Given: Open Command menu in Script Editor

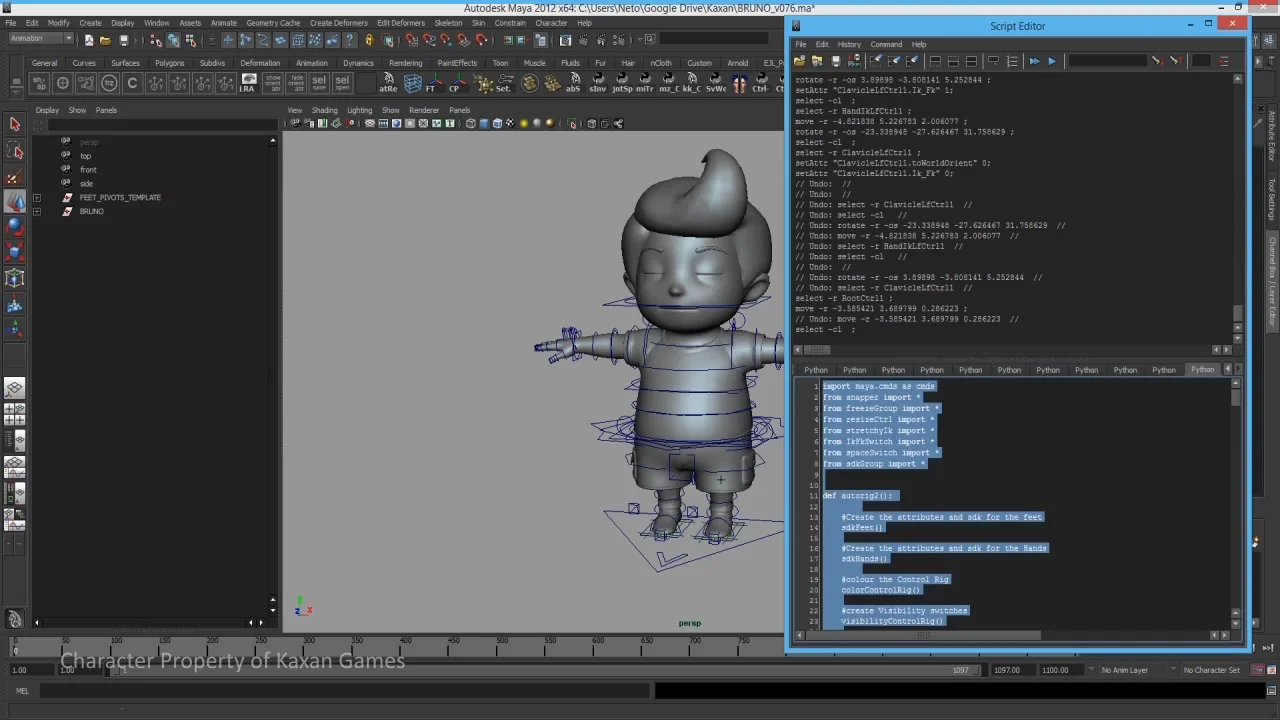Looking at the screenshot, I should pos(886,44).
